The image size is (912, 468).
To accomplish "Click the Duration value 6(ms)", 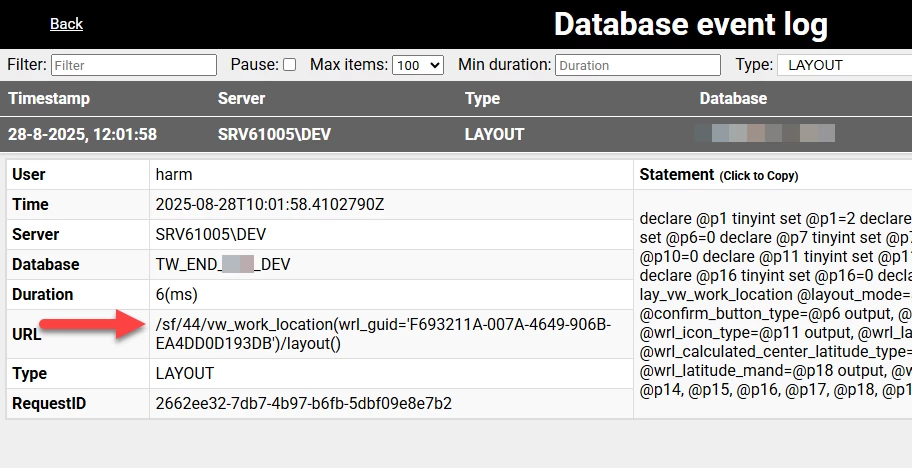I will 177,294.
